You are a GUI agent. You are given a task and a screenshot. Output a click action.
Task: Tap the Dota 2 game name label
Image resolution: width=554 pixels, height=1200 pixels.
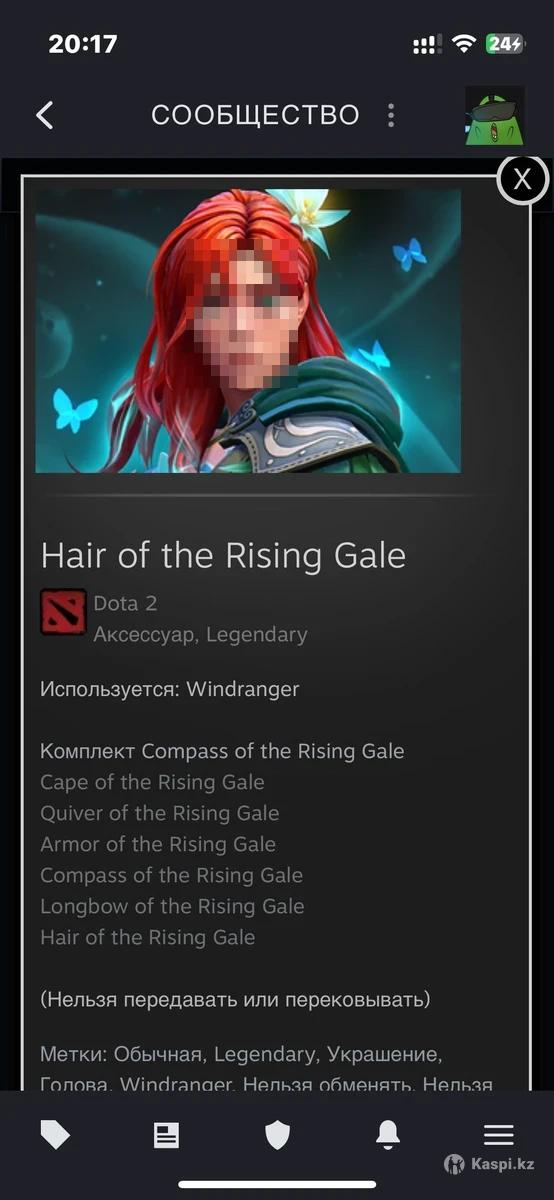(125, 603)
